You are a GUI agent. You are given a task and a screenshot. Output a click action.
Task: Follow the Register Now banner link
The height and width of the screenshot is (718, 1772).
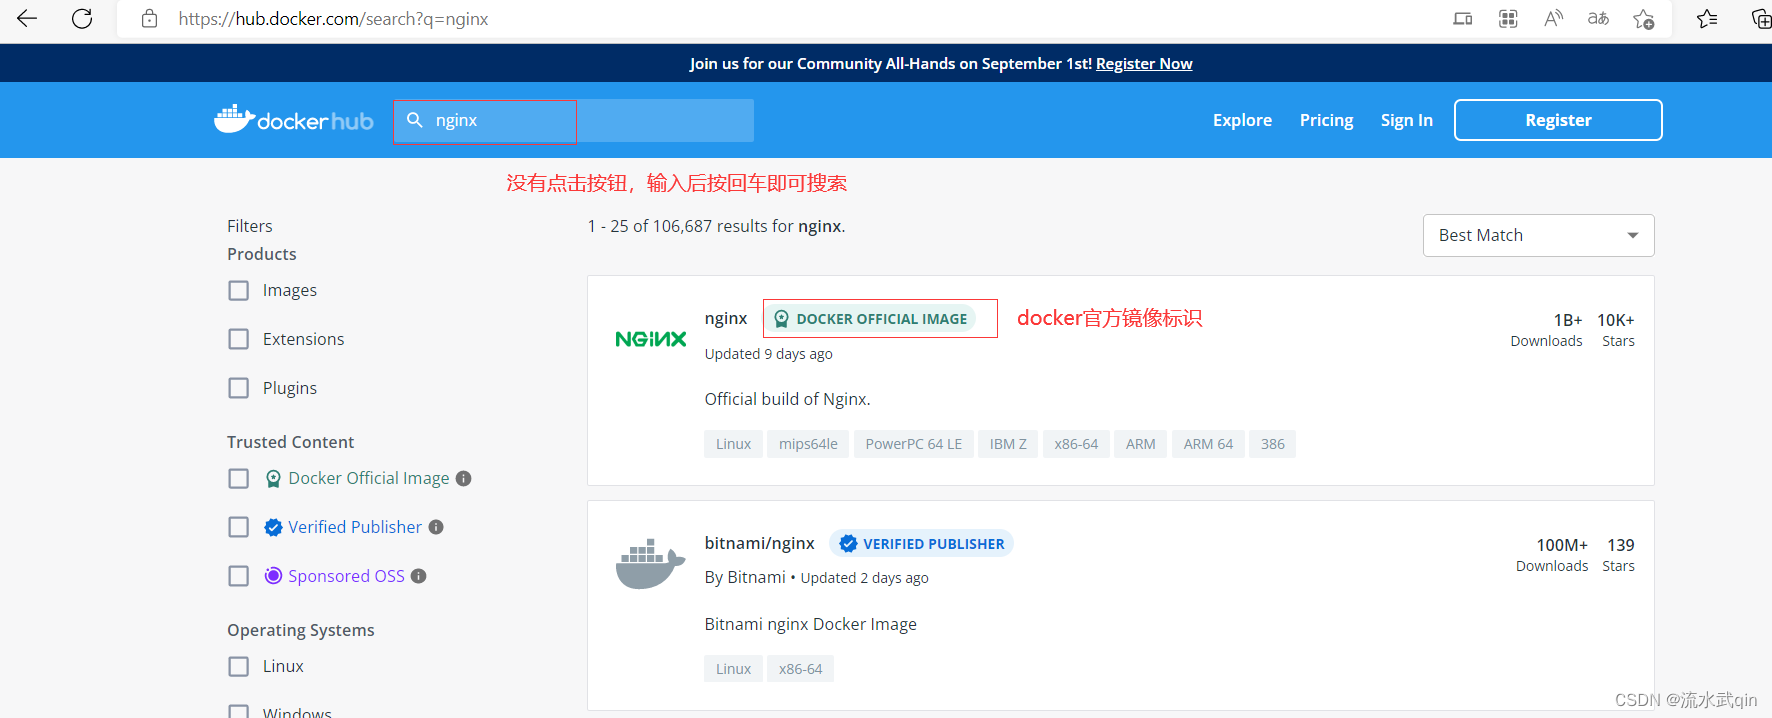[1144, 63]
